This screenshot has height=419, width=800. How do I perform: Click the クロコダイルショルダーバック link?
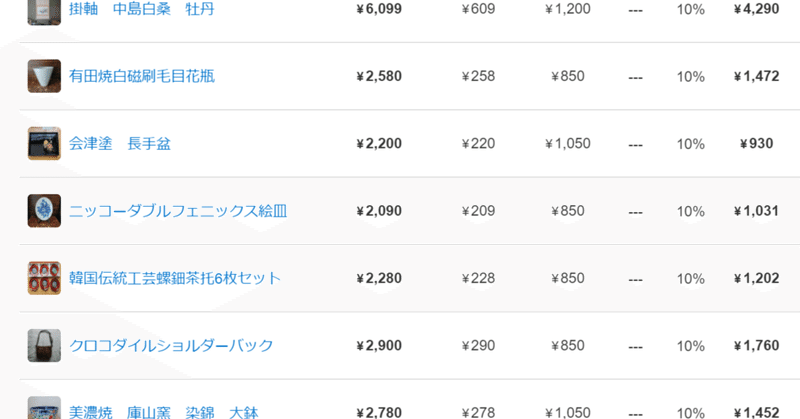point(171,346)
